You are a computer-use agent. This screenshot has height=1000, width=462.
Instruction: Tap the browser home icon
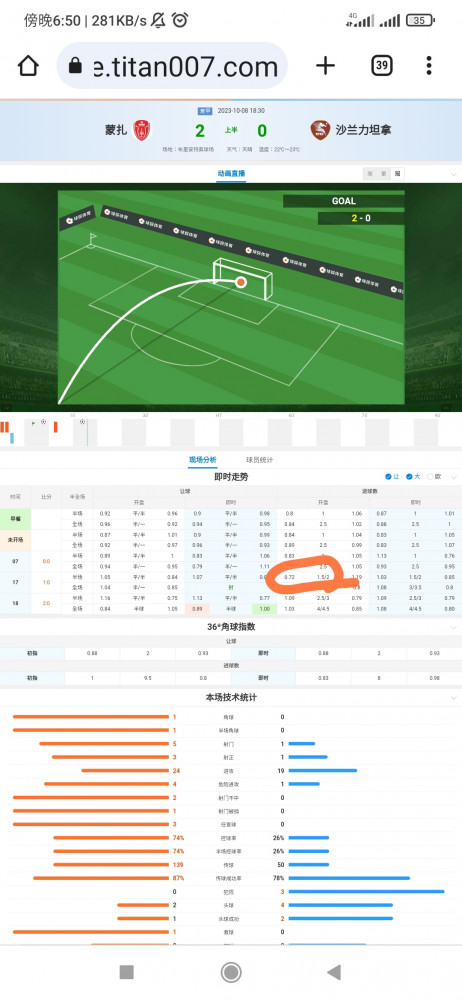click(28, 66)
